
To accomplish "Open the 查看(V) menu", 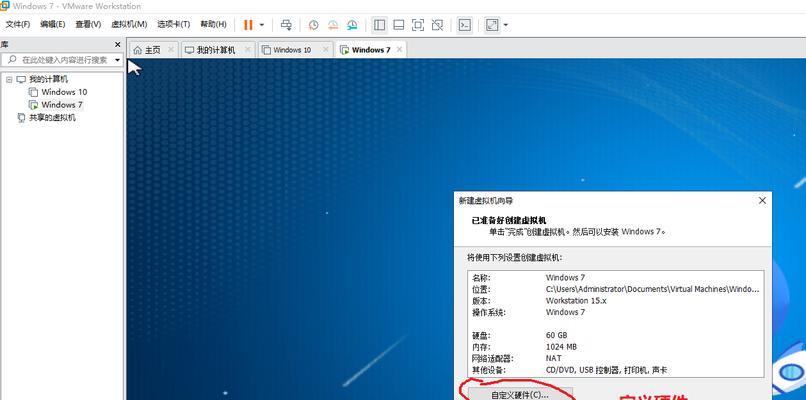I will pos(88,24).
